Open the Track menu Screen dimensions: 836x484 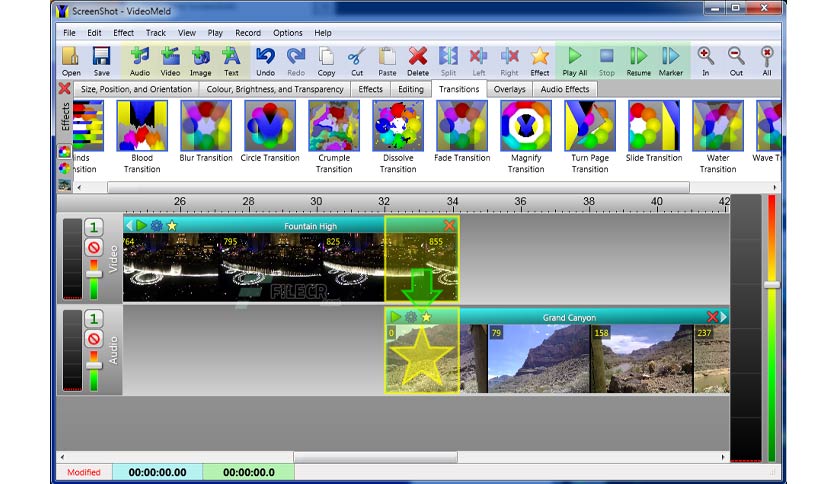pos(156,33)
